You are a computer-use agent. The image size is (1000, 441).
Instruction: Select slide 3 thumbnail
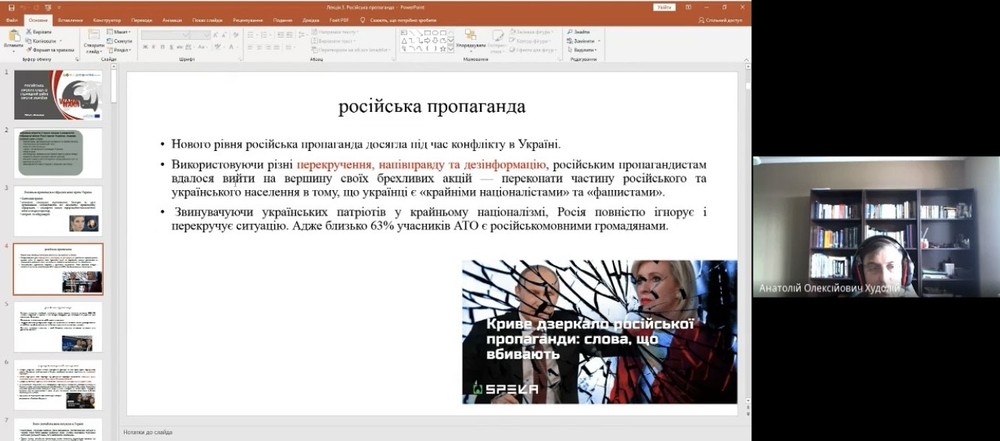pos(58,211)
